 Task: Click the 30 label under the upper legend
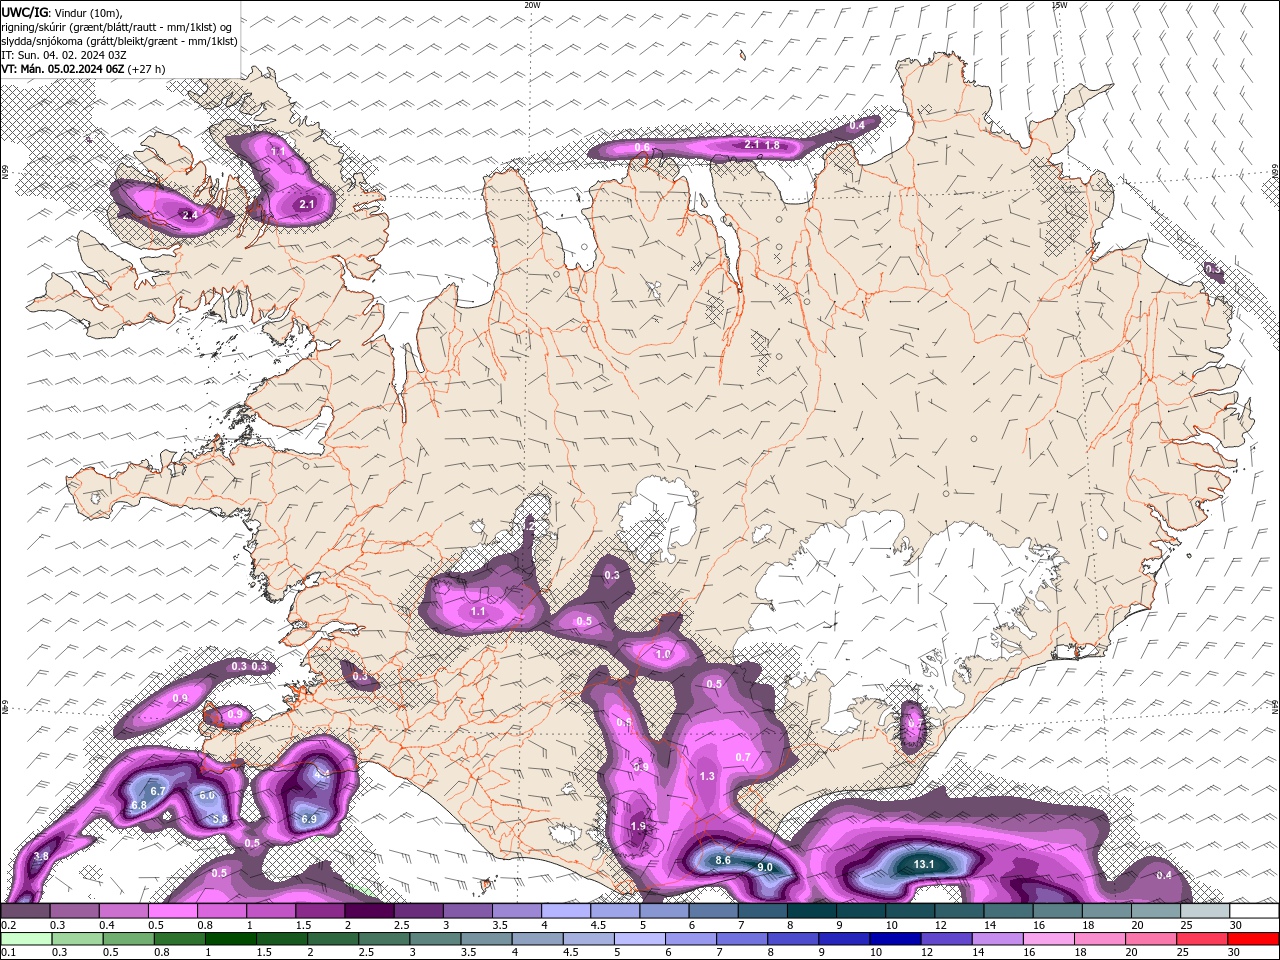coord(1236,925)
